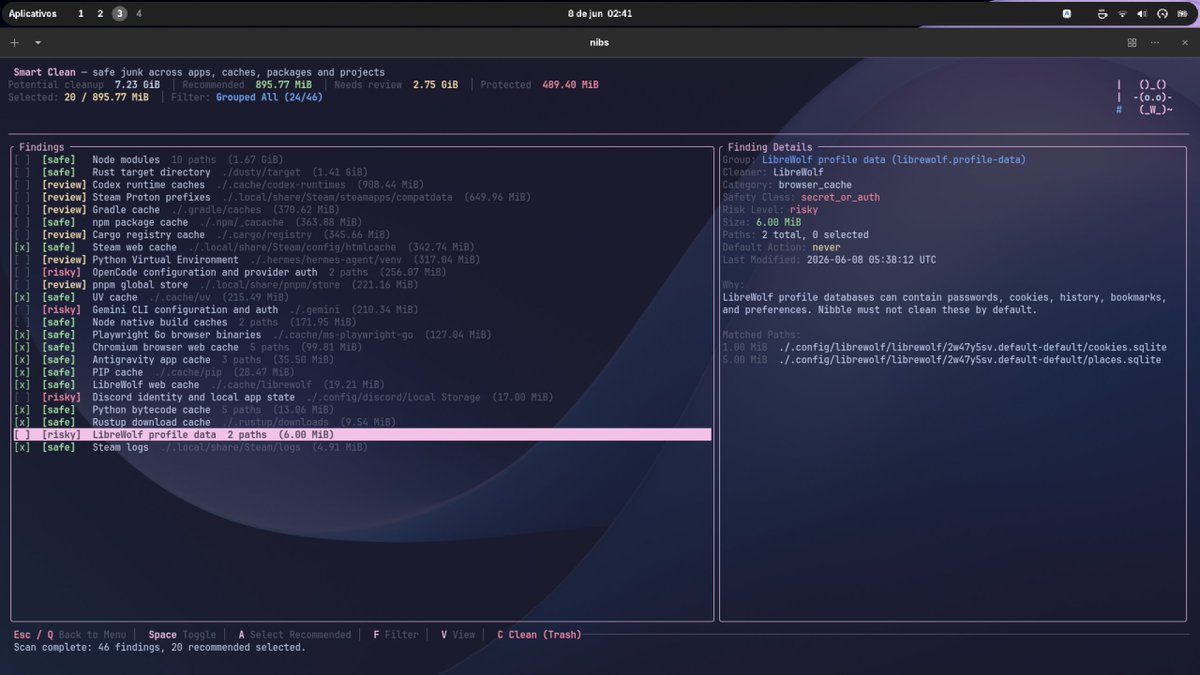Viewport: 1200px width, 675px height.
Task: Select Gemini CLI configuration and auth row
Action: tap(362, 310)
